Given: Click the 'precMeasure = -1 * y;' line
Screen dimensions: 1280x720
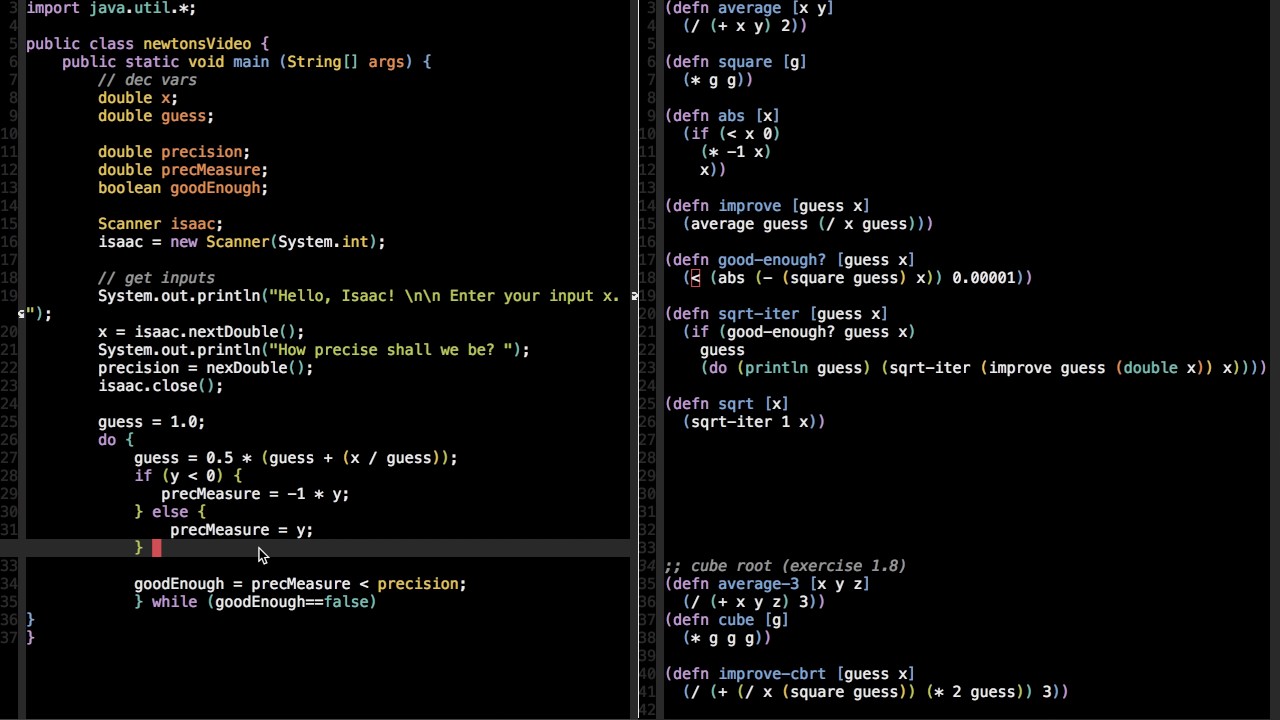Looking at the screenshot, I should click(255, 494).
